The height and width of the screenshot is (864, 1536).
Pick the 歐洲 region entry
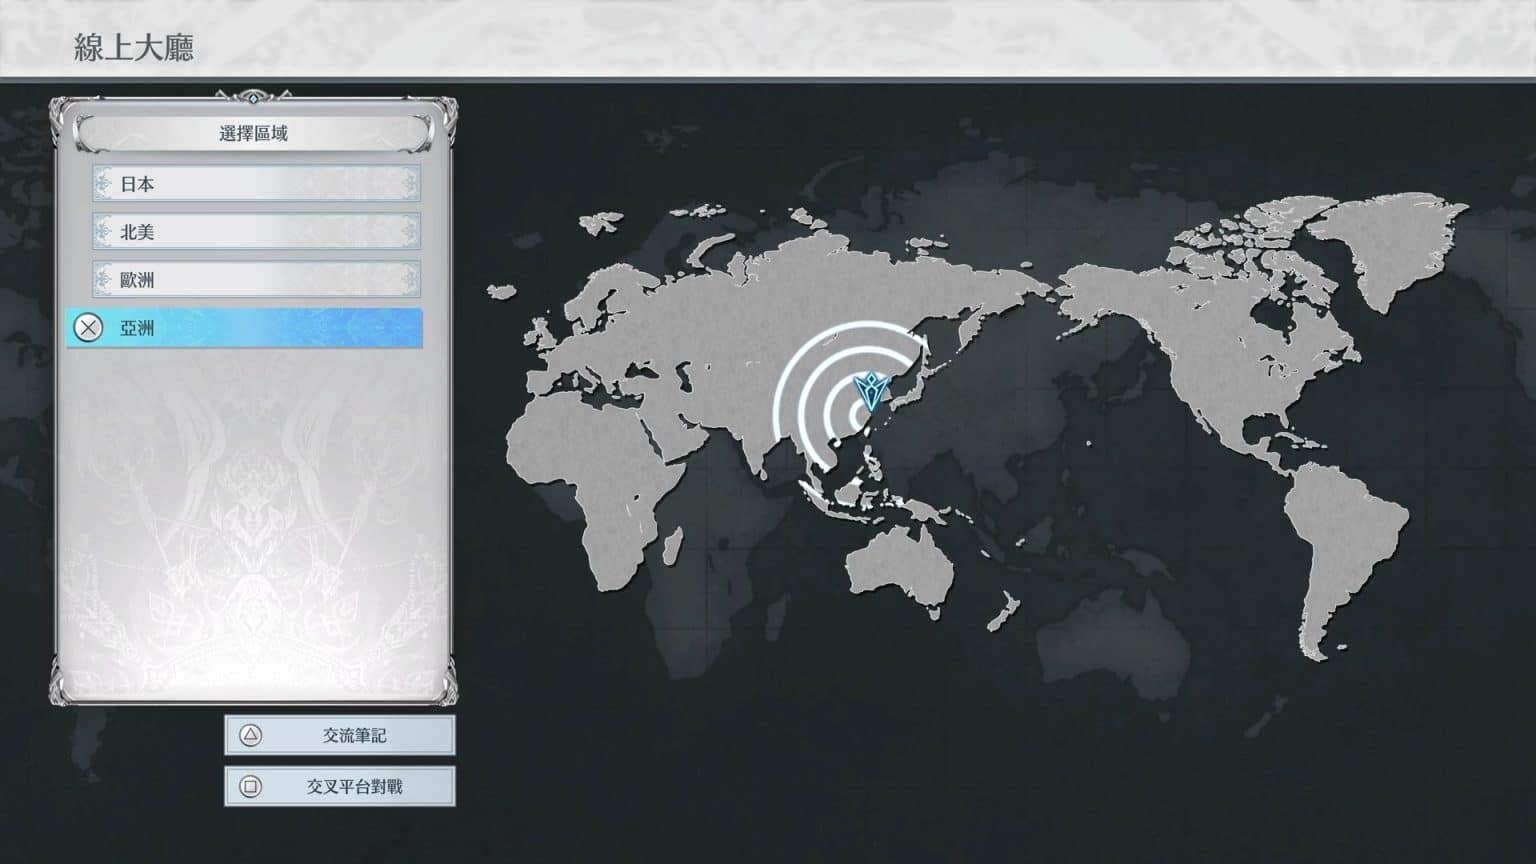256,280
